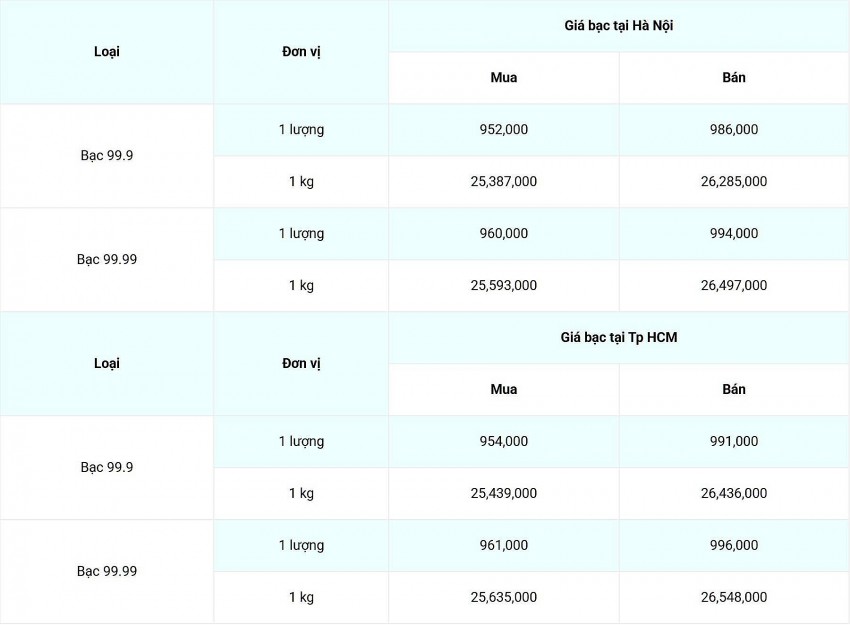Click the 25,593,000 price cell
Image resolution: width=850 pixels, height=625 pixels.
pyautogui.click(x=504, y=286)
